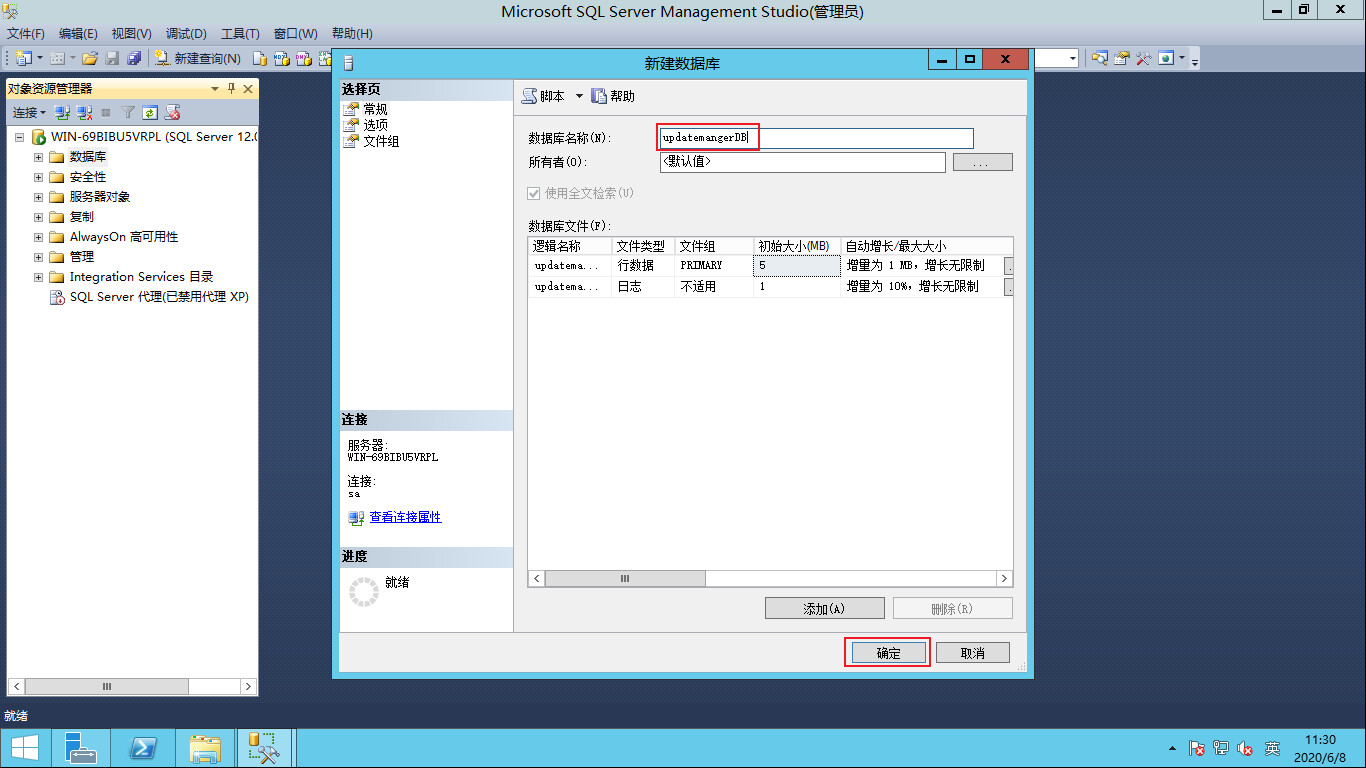Toggle the 使用全文检索 full-text checkbox
Image resolution: width=1366 pixels, height=768 pixels.
coord(535,193)
